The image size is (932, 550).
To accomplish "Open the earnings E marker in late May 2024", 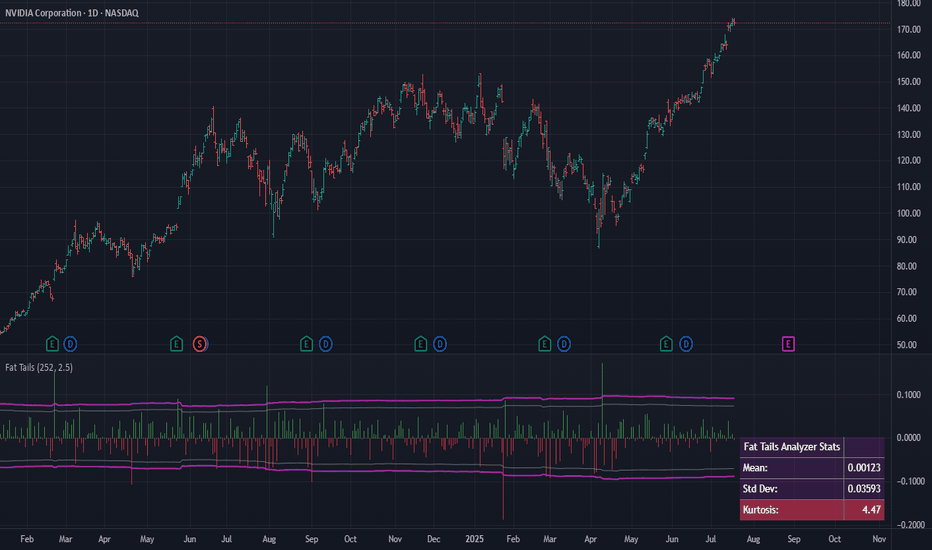I will (177, 344).
